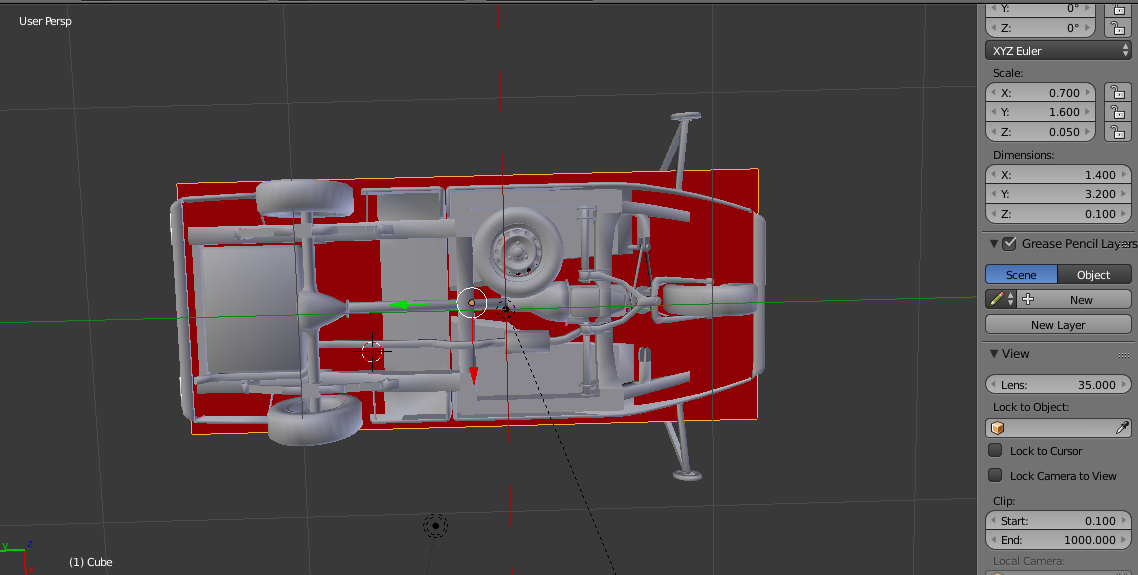
Task: Collapse the View panel
Action: click(994, 354)
